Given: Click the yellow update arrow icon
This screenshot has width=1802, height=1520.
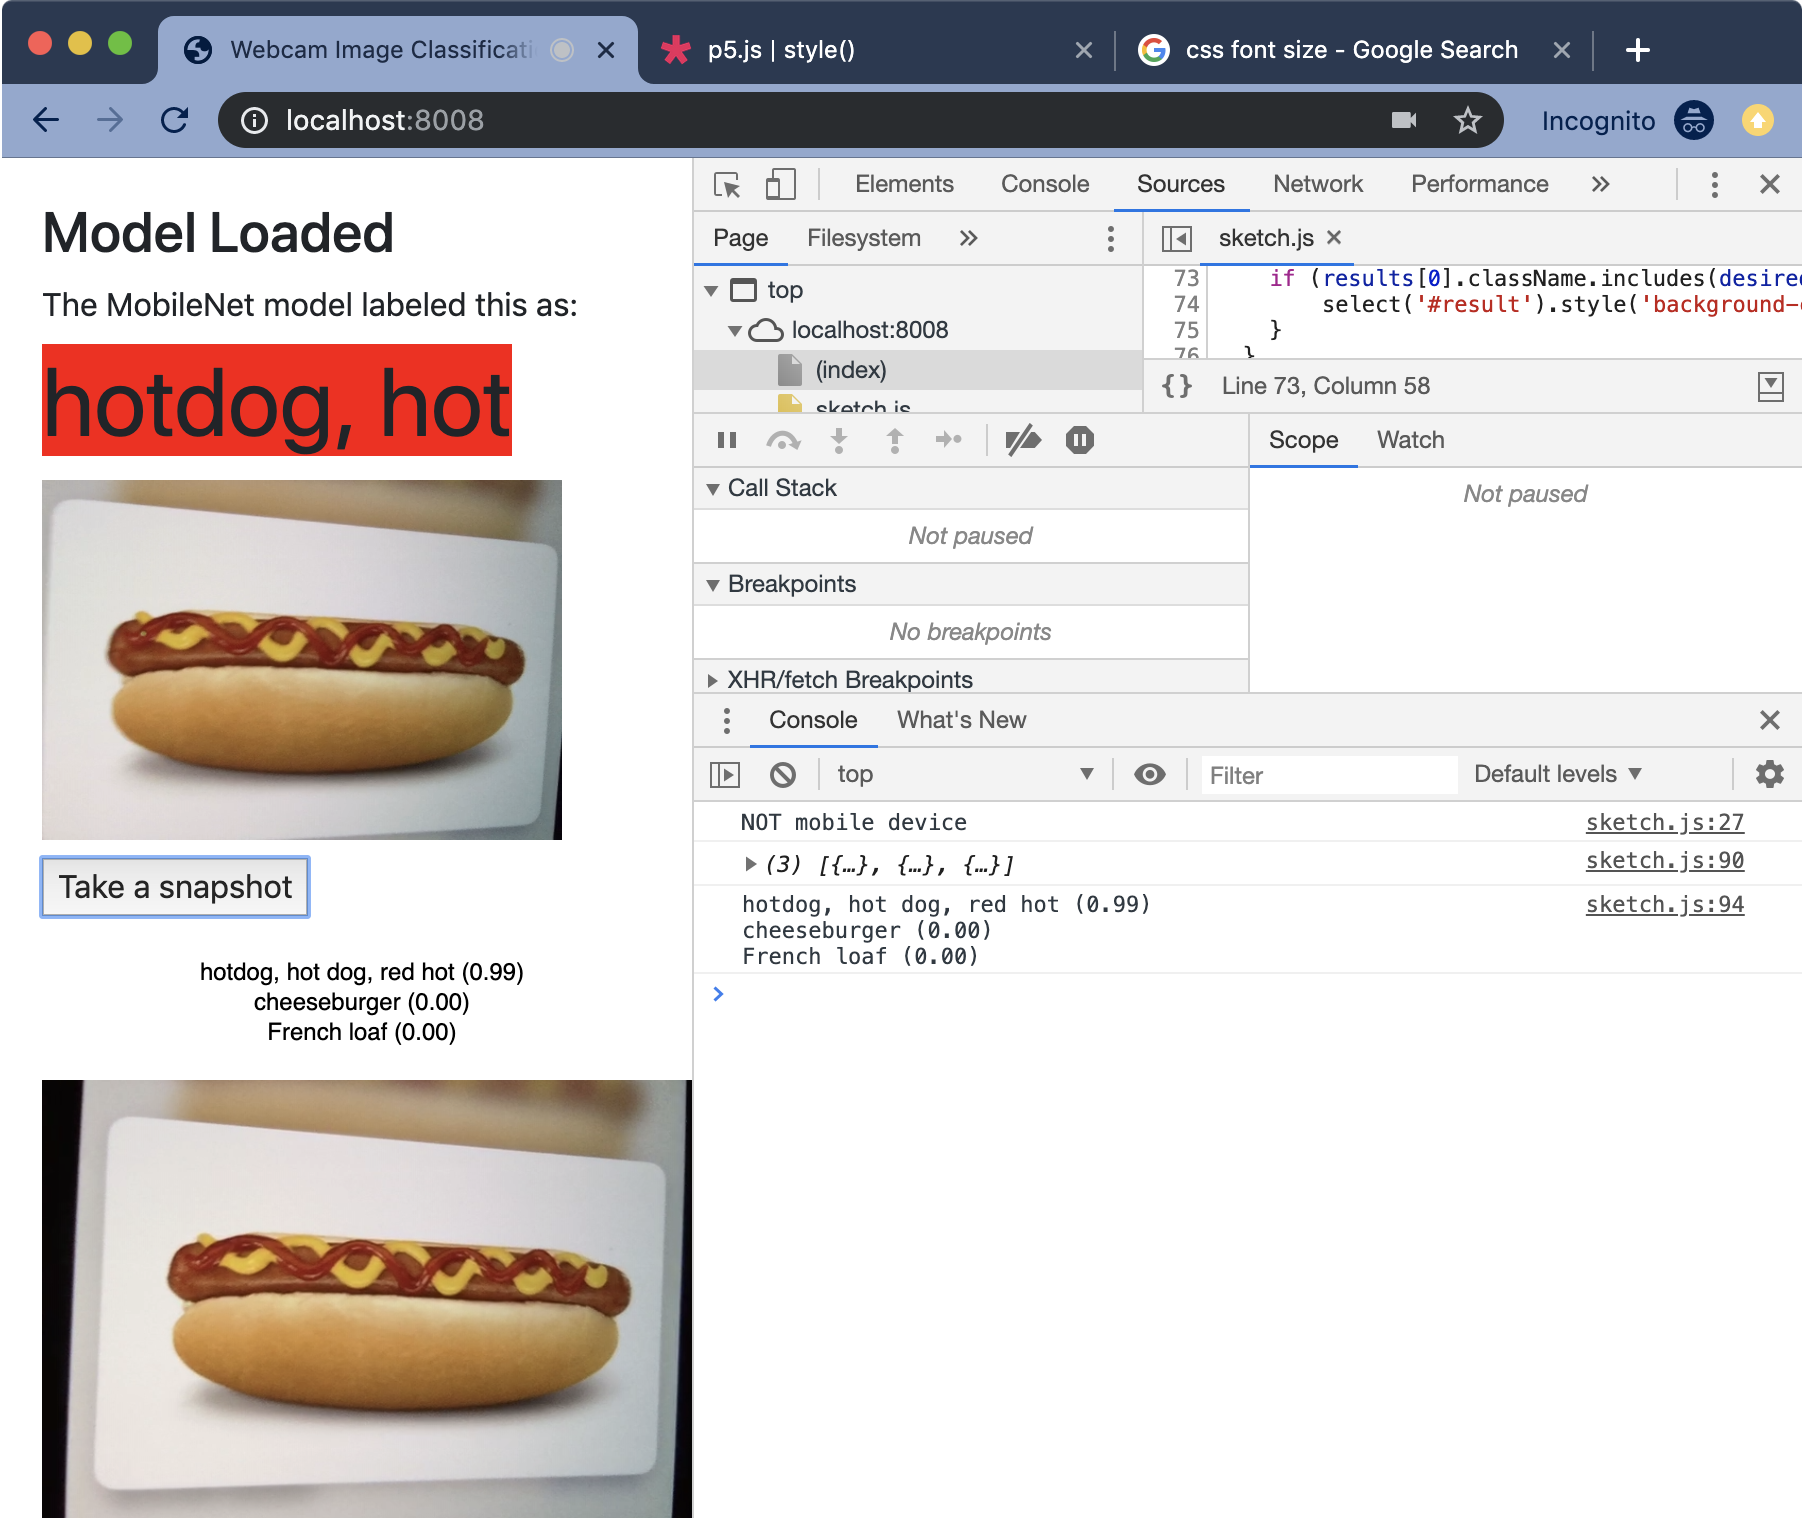Looking at the screenshot, I should point(1758,120).
